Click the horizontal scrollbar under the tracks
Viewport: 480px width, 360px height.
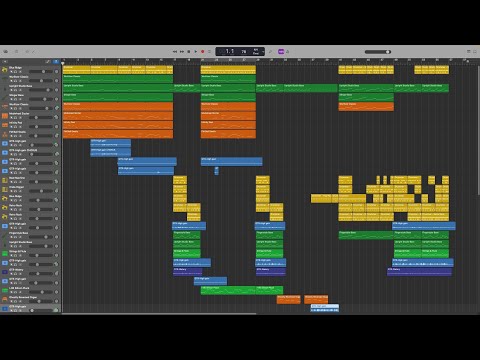(159, 314)
